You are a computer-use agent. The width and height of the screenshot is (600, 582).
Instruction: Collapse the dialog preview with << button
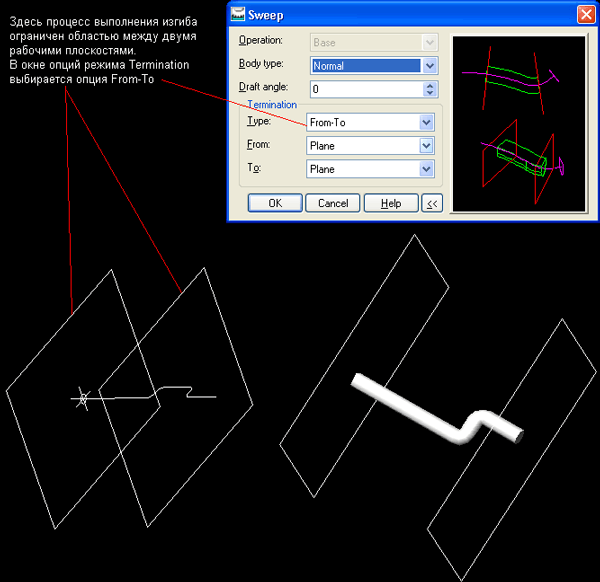coord(432,203)
